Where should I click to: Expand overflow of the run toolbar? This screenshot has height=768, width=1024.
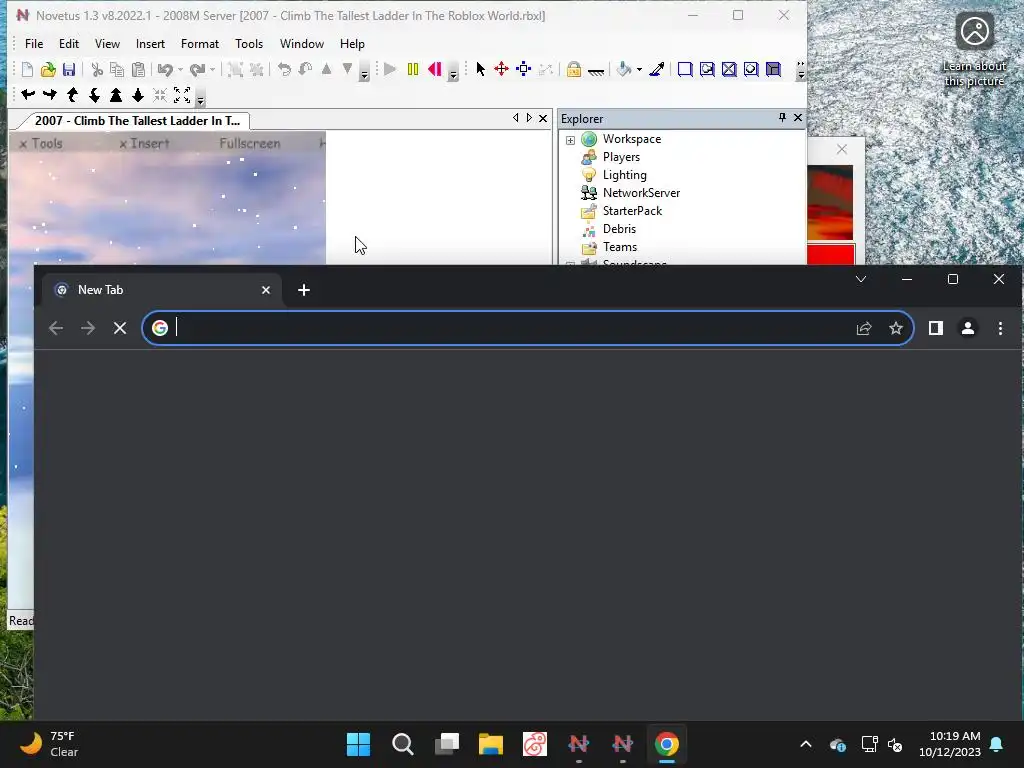453,73
